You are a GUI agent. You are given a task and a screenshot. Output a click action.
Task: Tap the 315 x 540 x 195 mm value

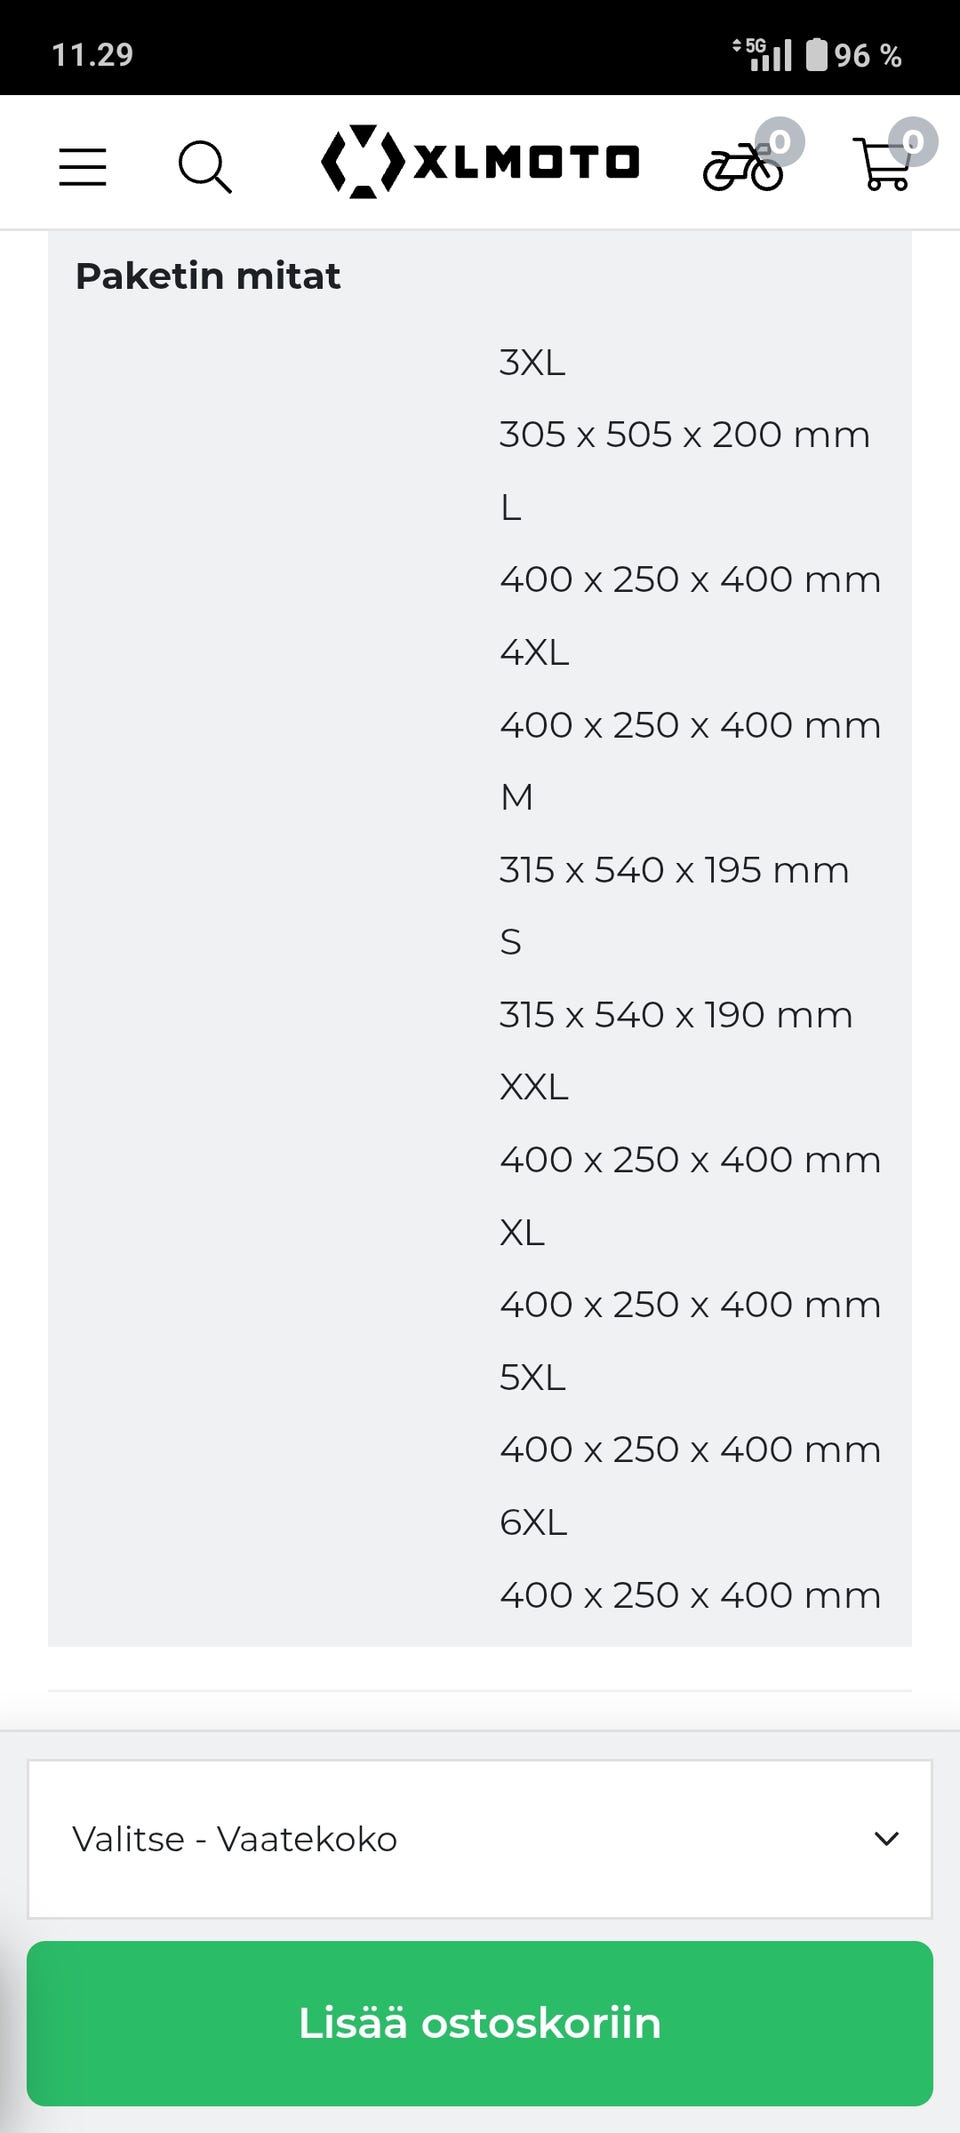pyautogui.click(x=674, y=870)
